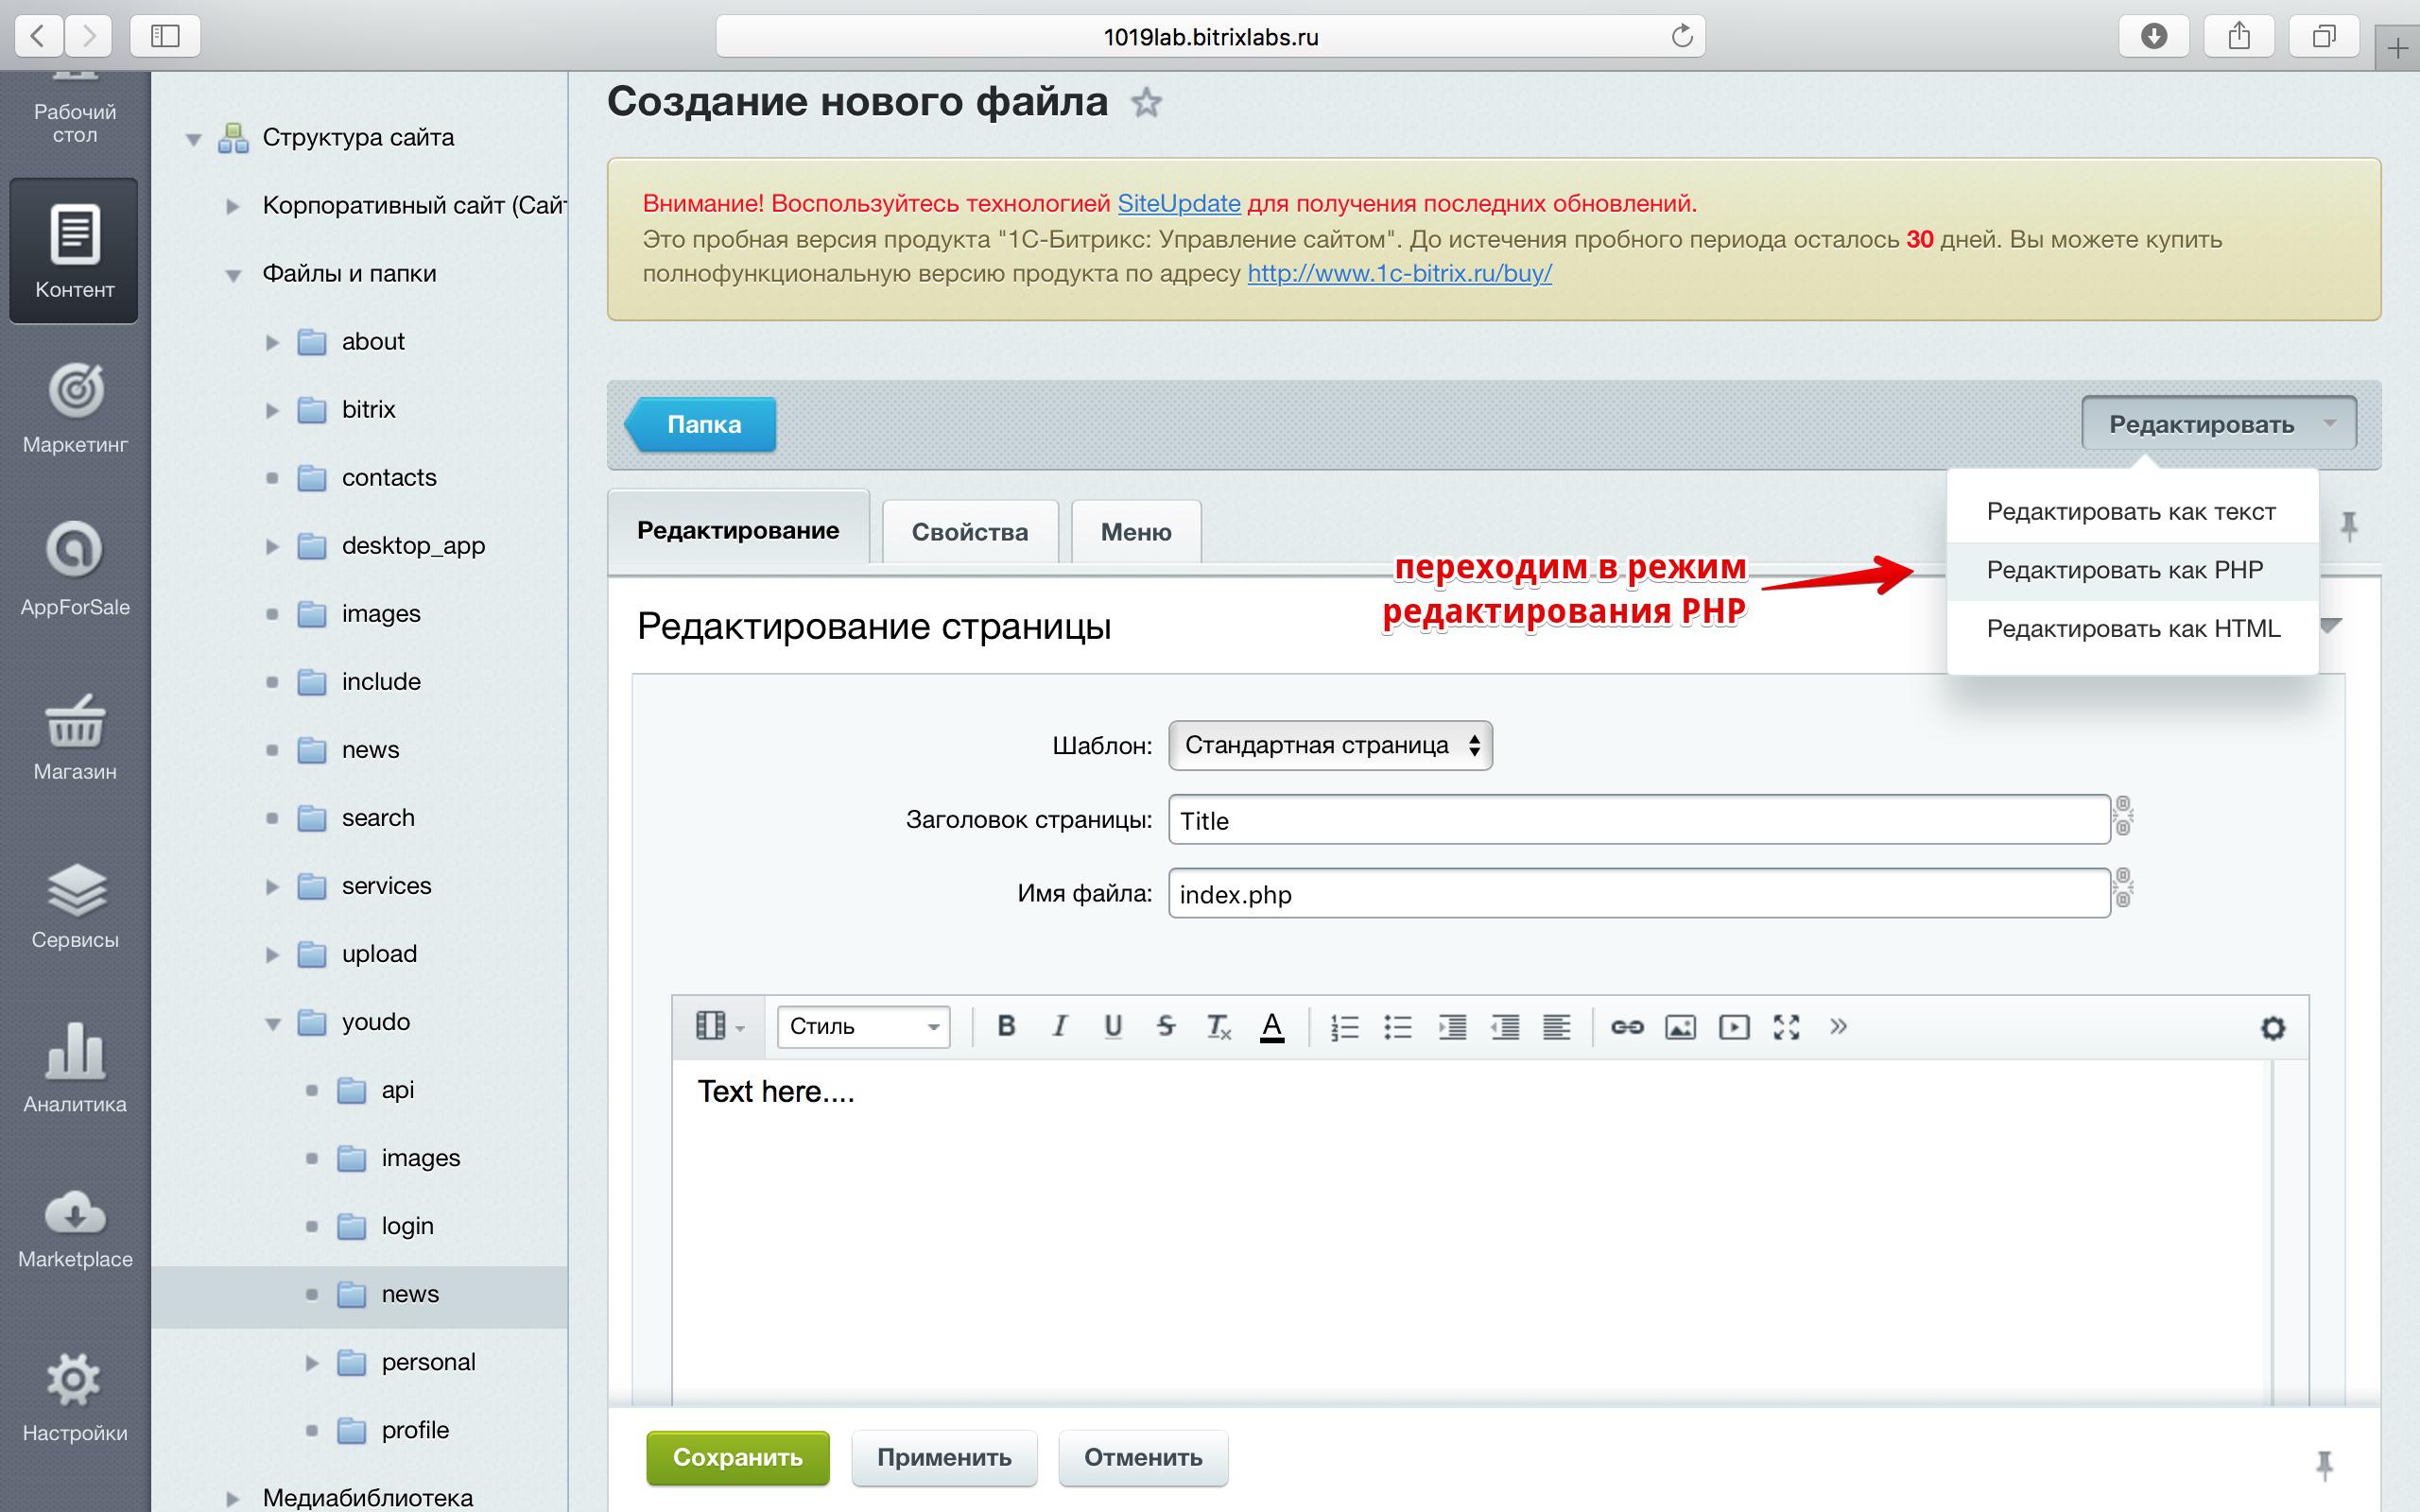Open the 1c-bitrix.ru/buy link
2420x1512 pixels.
(x=1399, y=273)
